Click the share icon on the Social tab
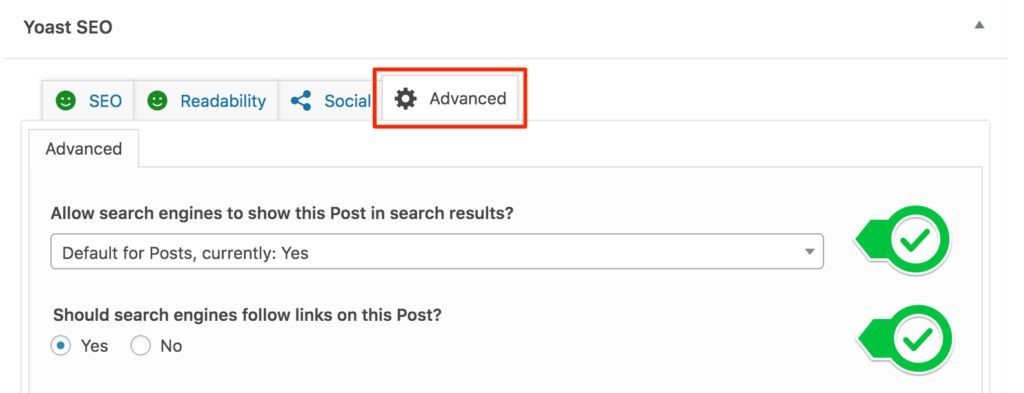1024x393 pixels. 301,101
